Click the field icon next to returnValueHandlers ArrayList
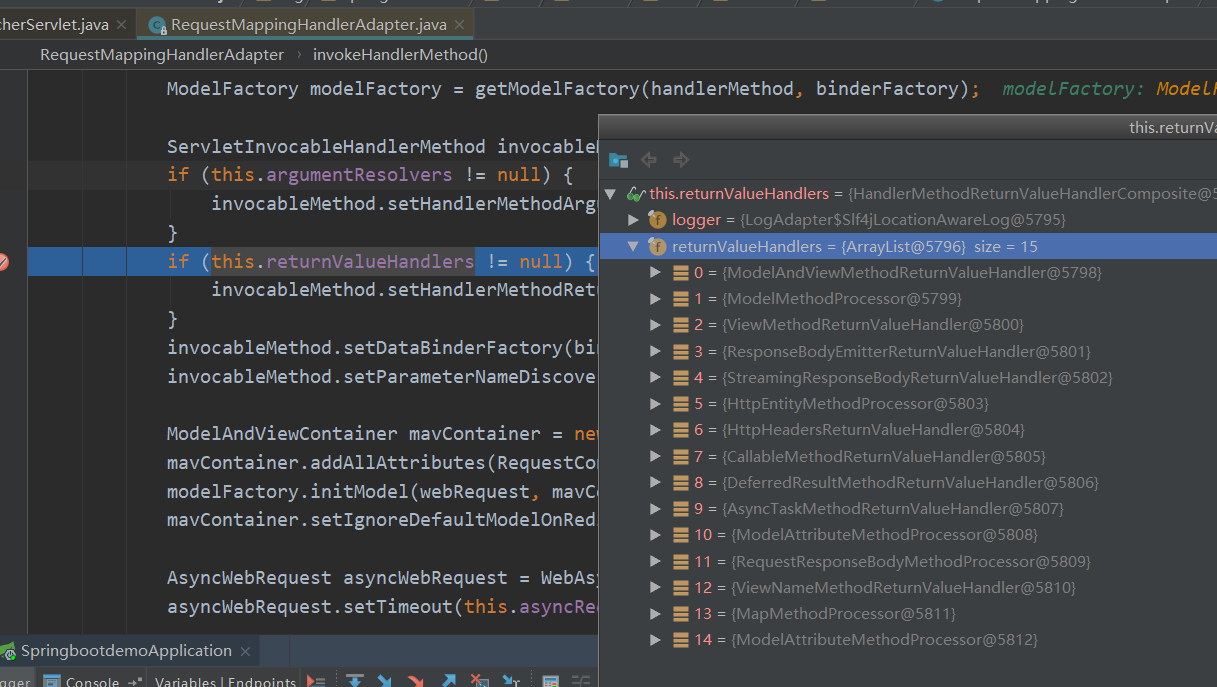The height and width of the screenshot is (687, 1217). (657, 246)
